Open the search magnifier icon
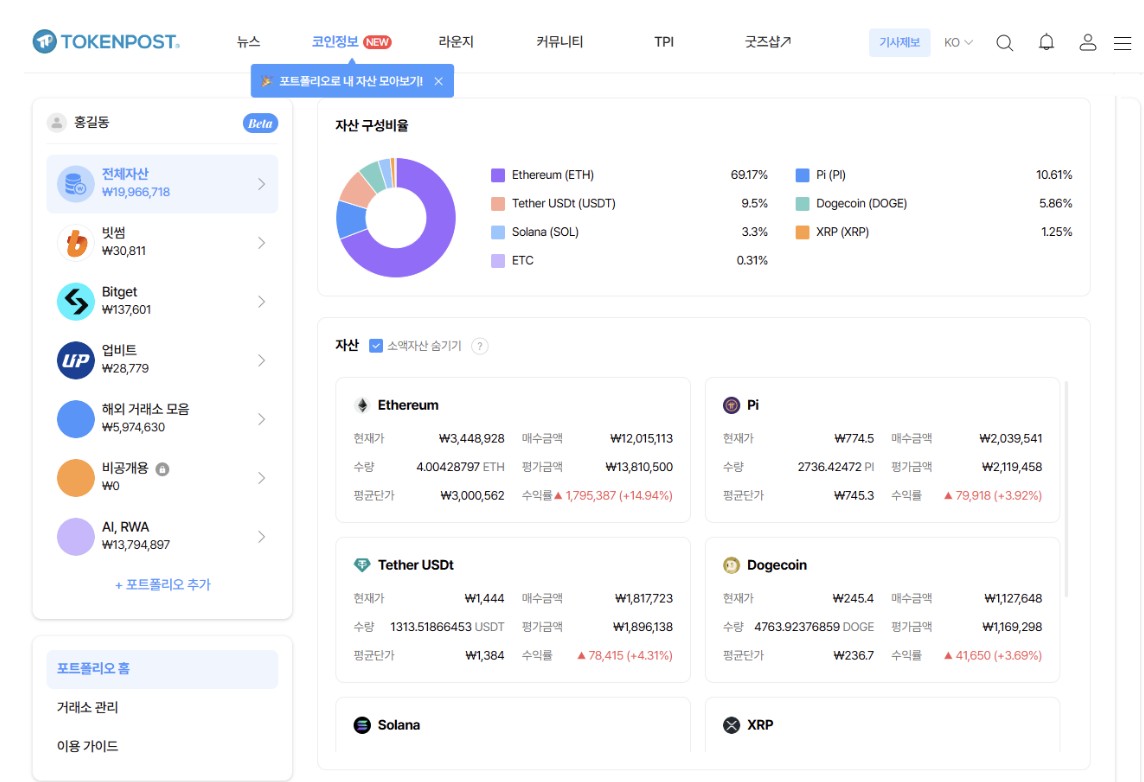This screenshot has height=782, width=1144. click(x=1005, y=43)
